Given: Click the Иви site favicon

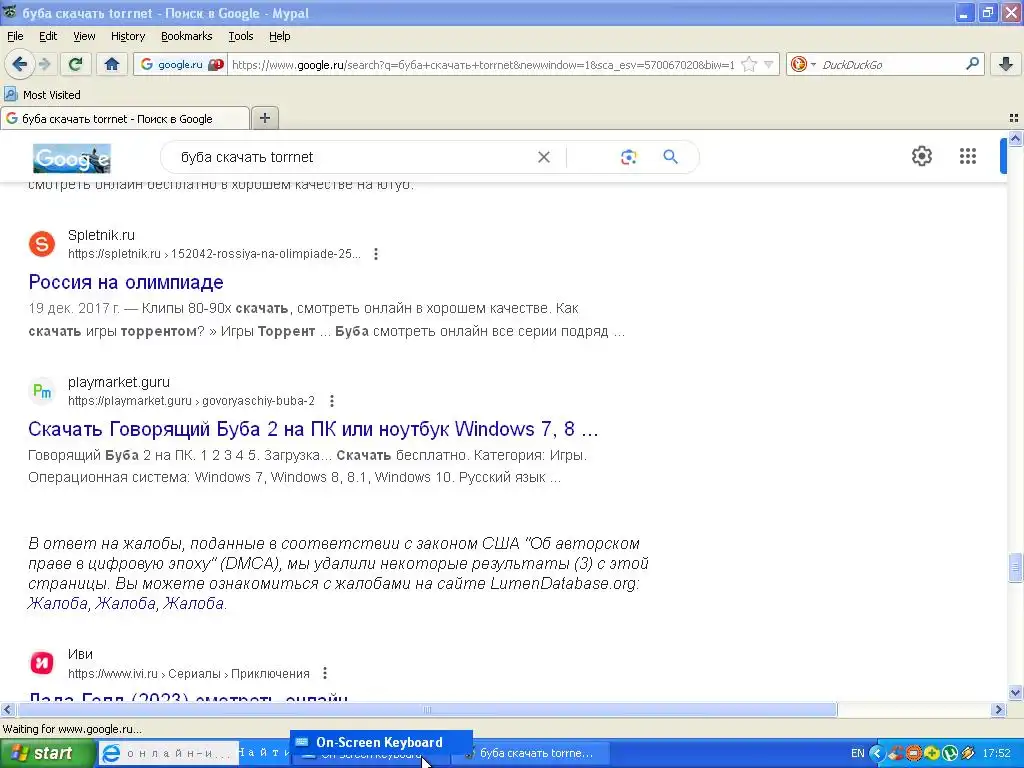Looking at the screenshot, I should 42,663.
